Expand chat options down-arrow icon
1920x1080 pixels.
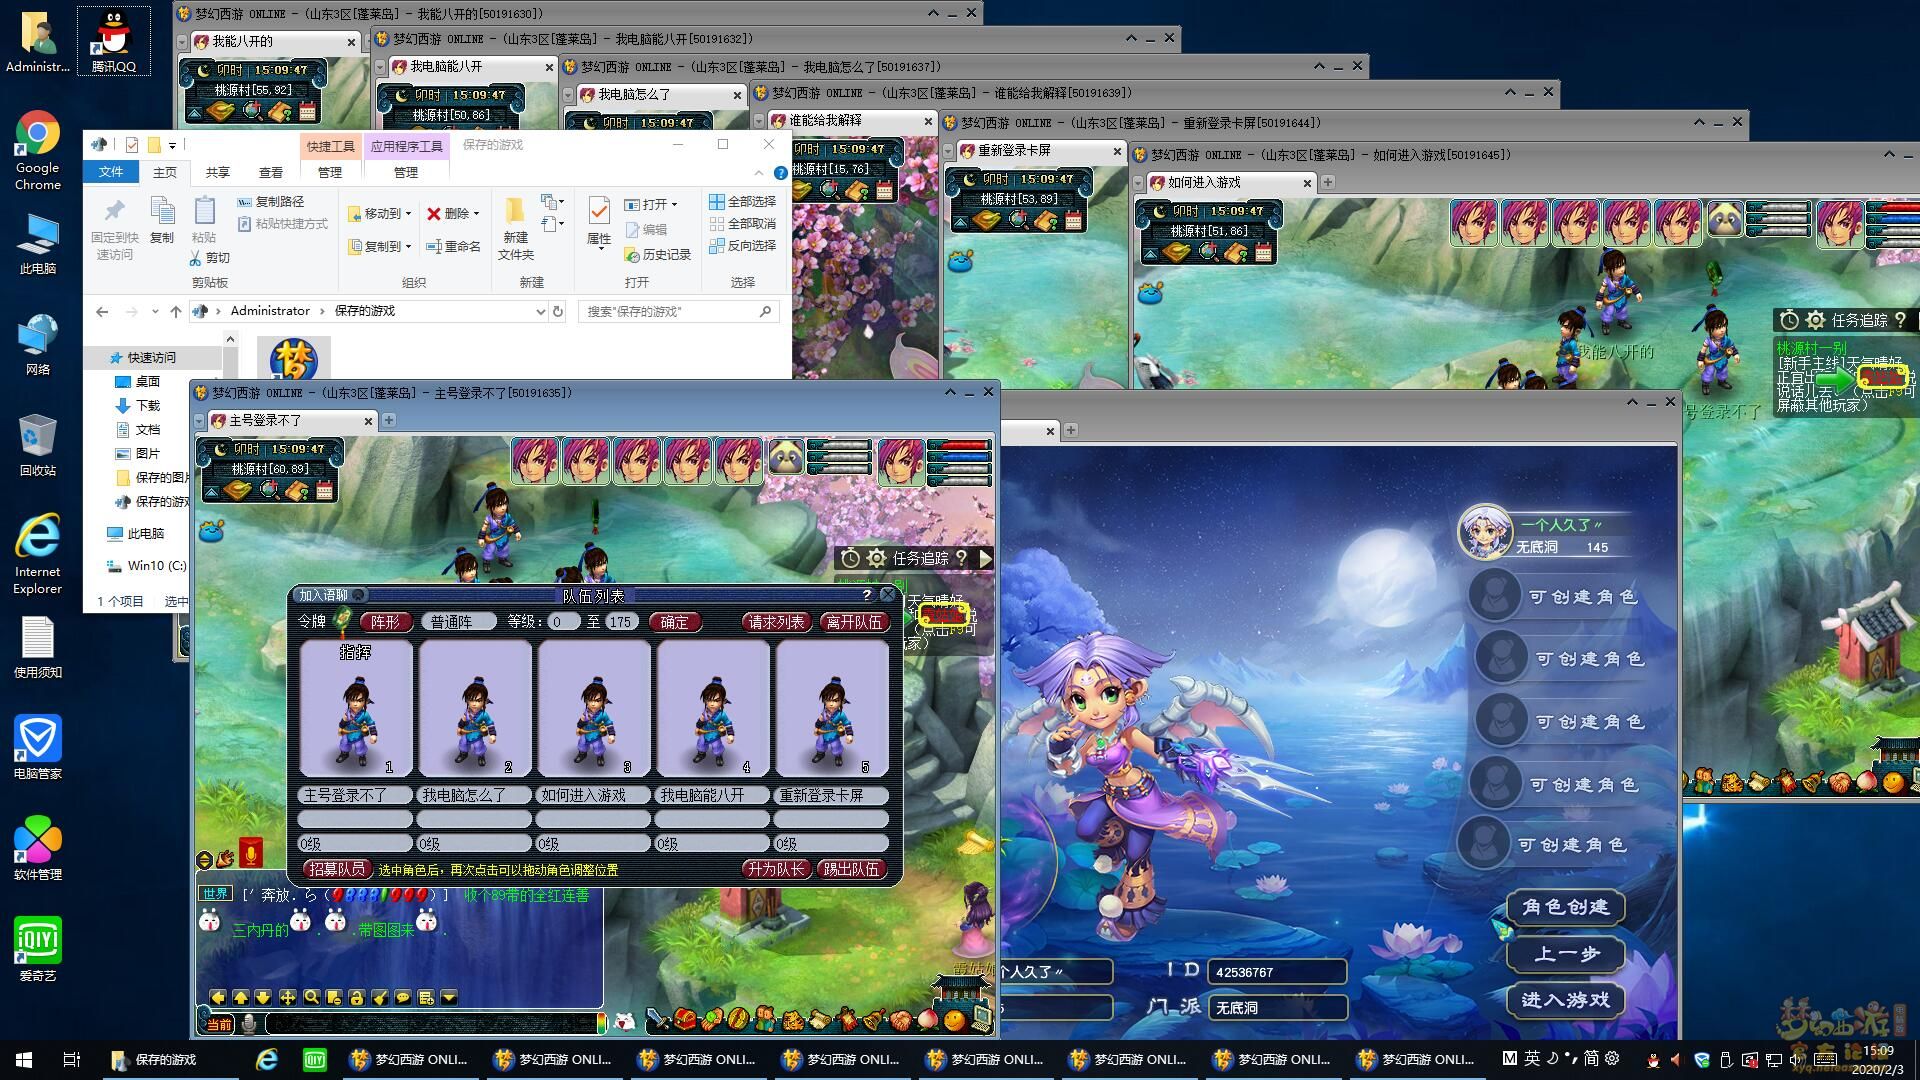click(x=448, y=997)
